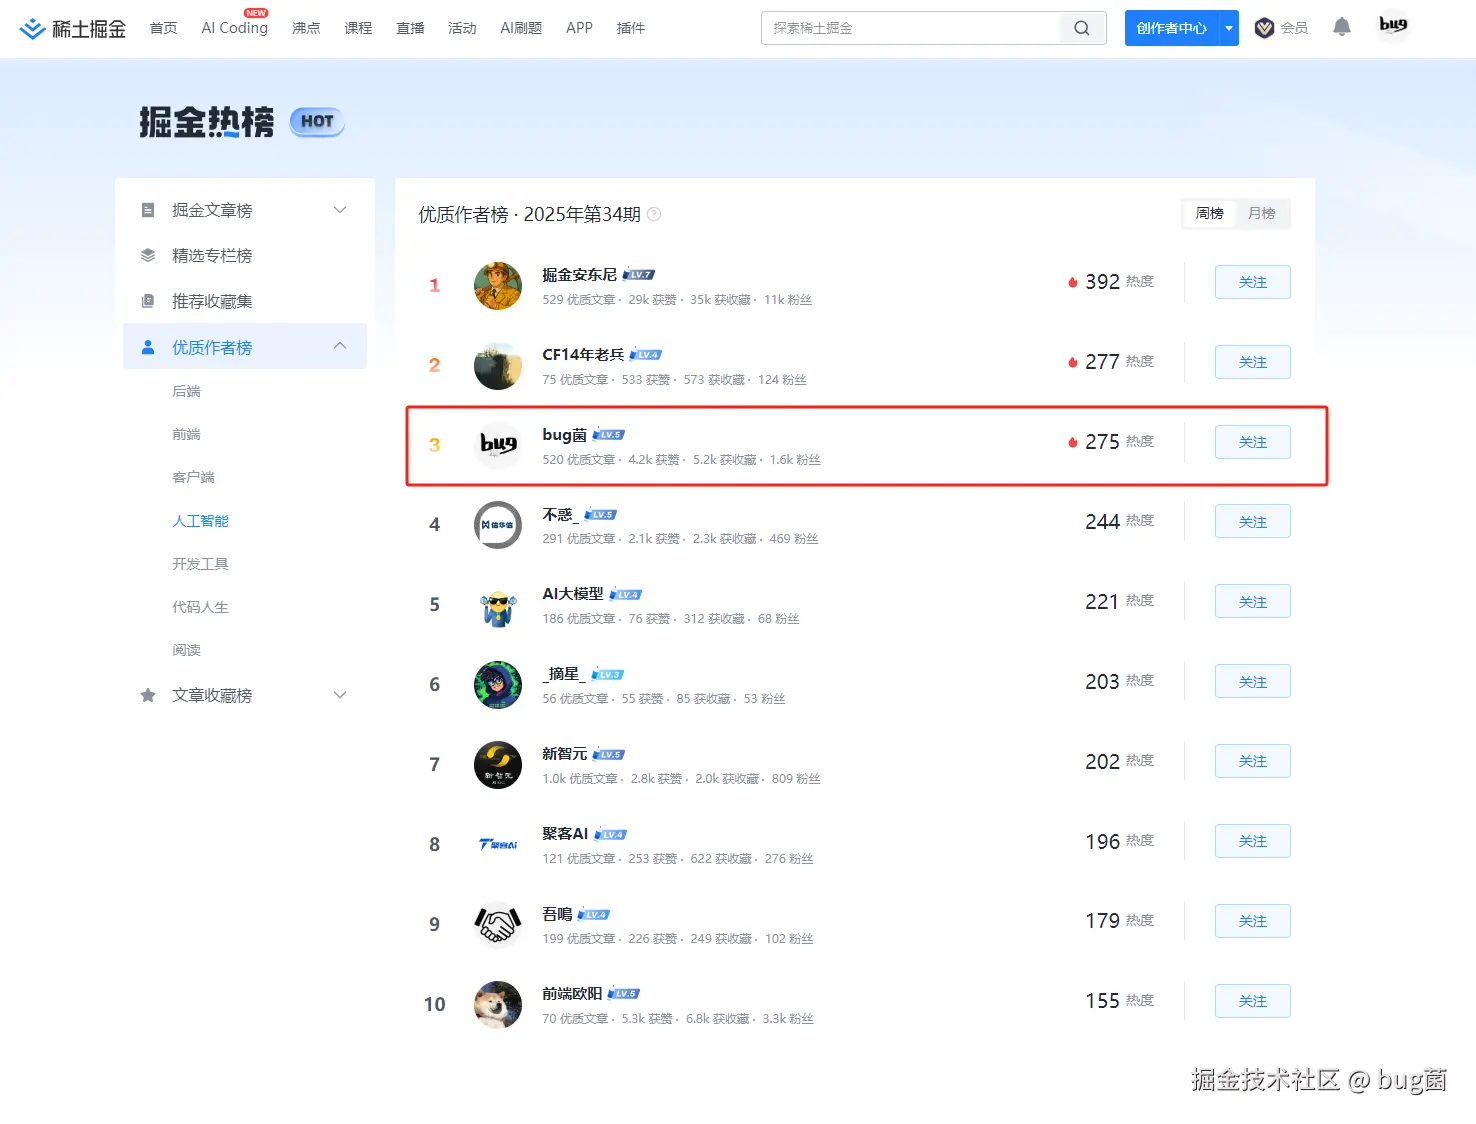The width and height of the screenshot is (1476, 1124).
Task: Open the 创作者中心 dropdown arrow
Action: [1229, 28]
